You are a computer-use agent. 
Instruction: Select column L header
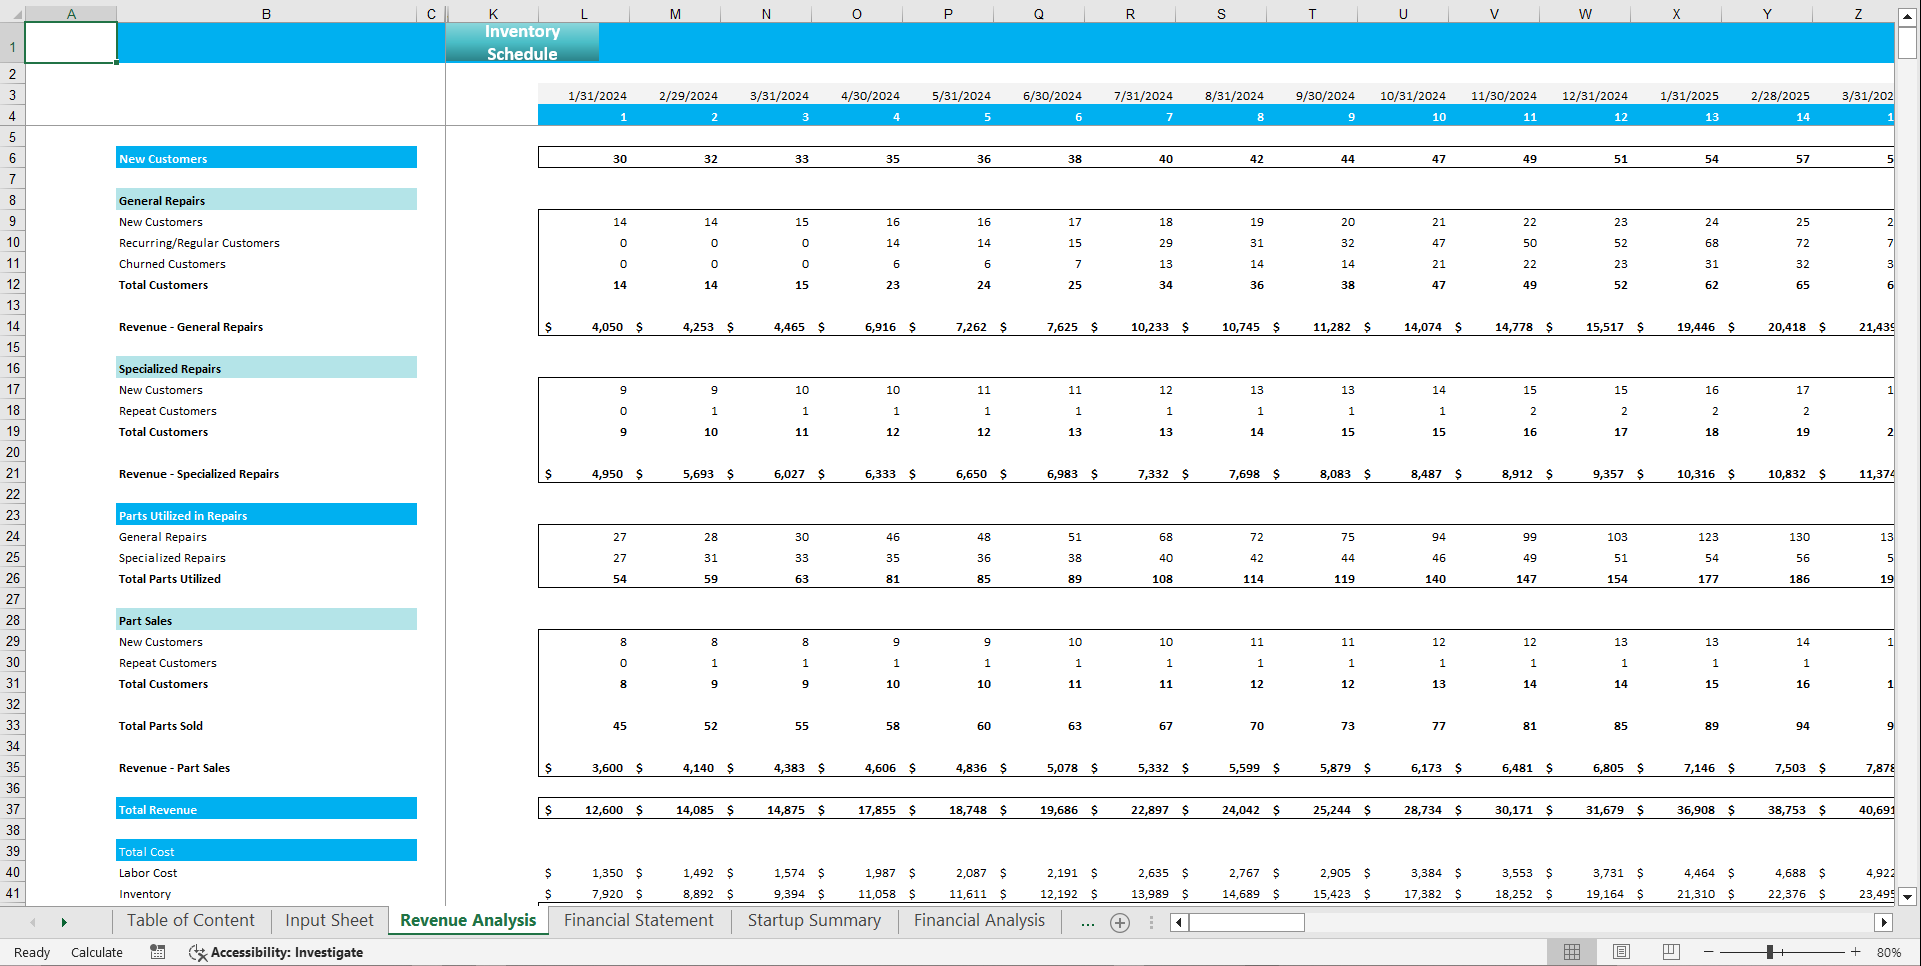coord(583,14)
